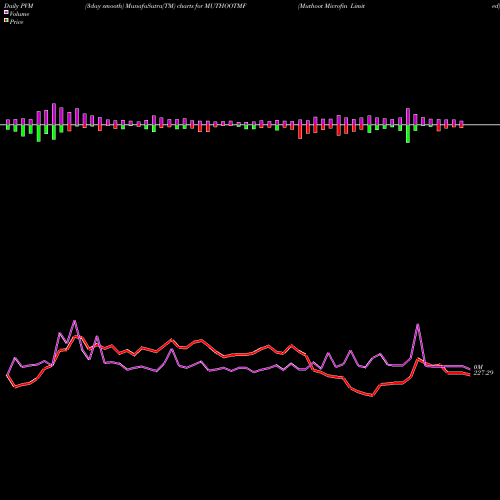Click the 'Muthoot Microfin Limit' company name text
Image resolution: width=500 pixels, height=500 pixels.
pyautogui.click(x=332, y=6)
